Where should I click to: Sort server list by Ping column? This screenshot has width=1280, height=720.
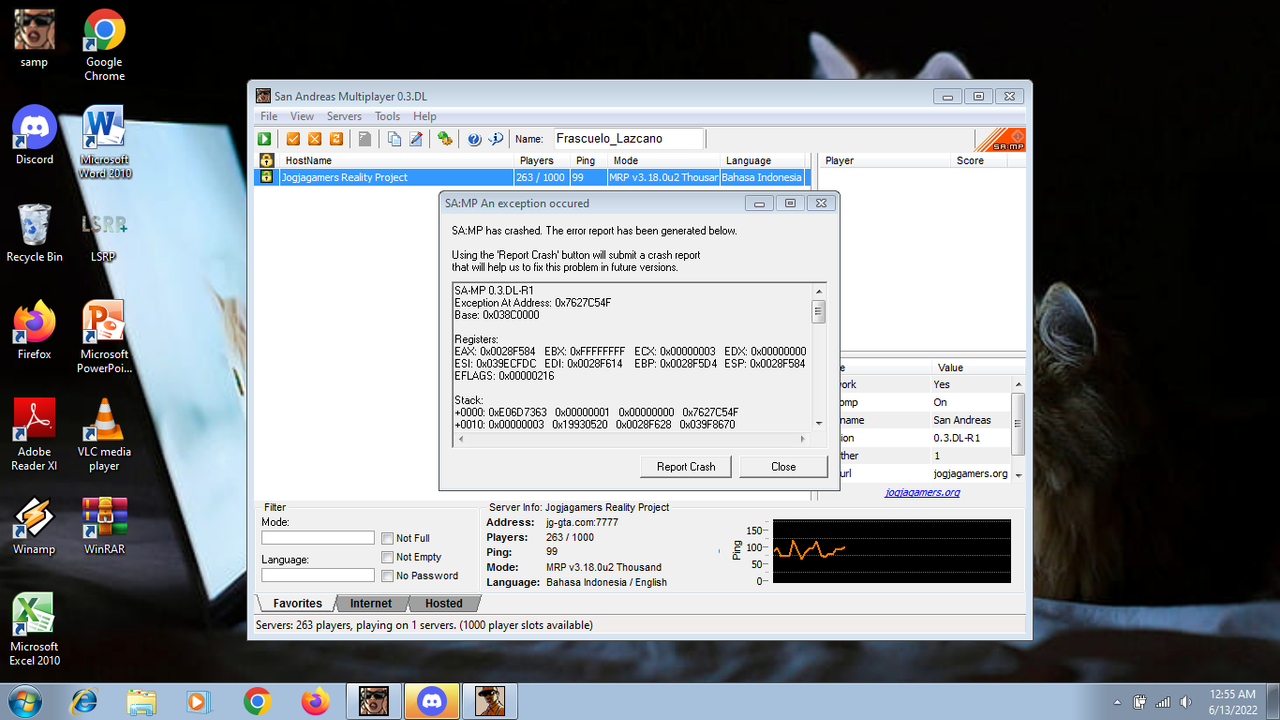pyautogui.click(x=589, y=160)
